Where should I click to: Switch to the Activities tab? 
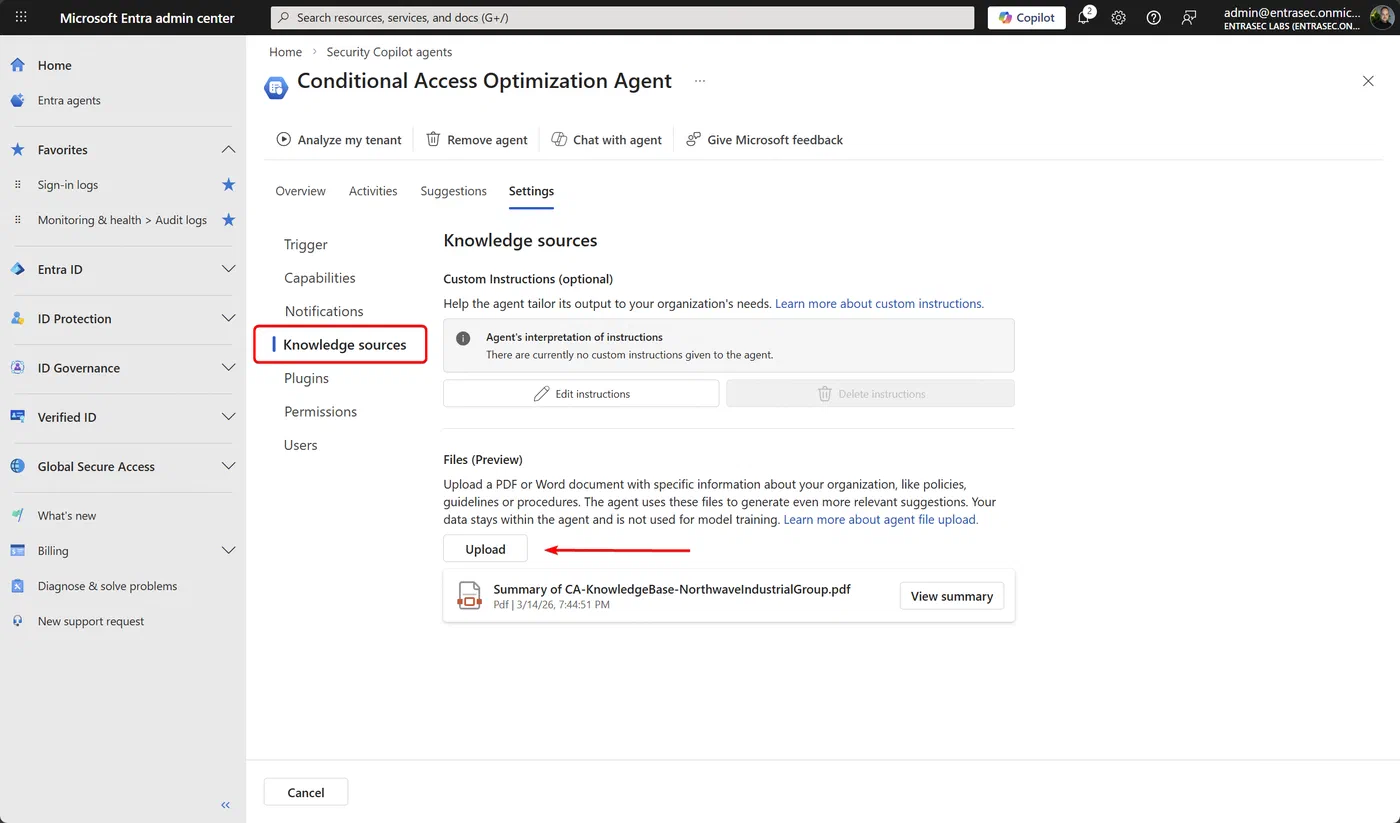pos(373,191)
